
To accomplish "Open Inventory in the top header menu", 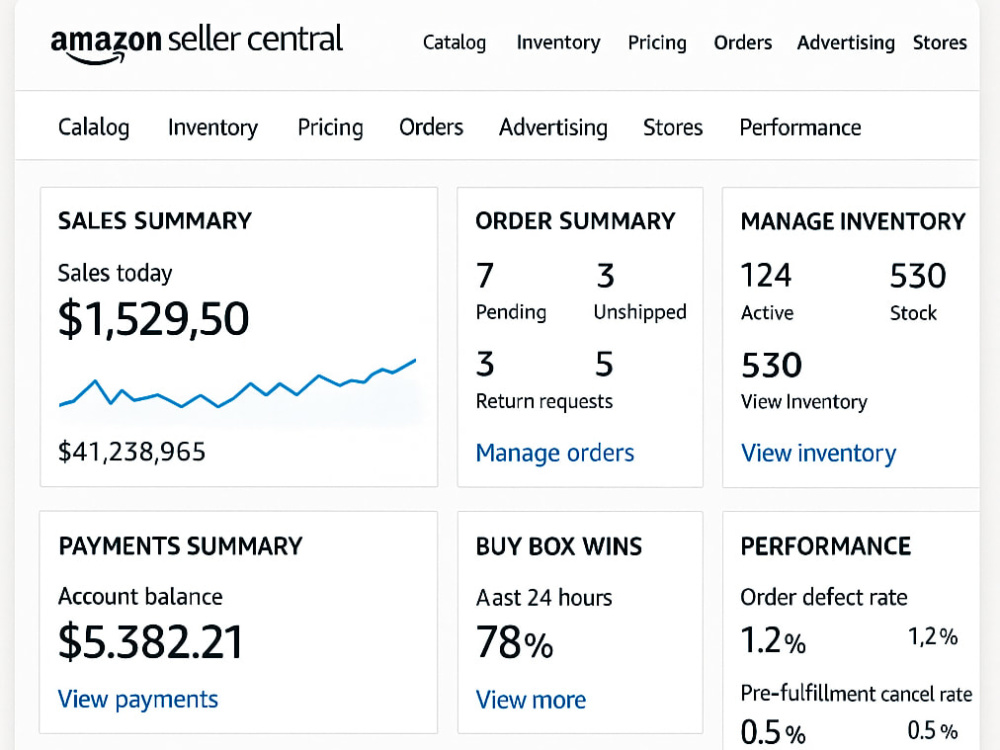I will 558,43.
